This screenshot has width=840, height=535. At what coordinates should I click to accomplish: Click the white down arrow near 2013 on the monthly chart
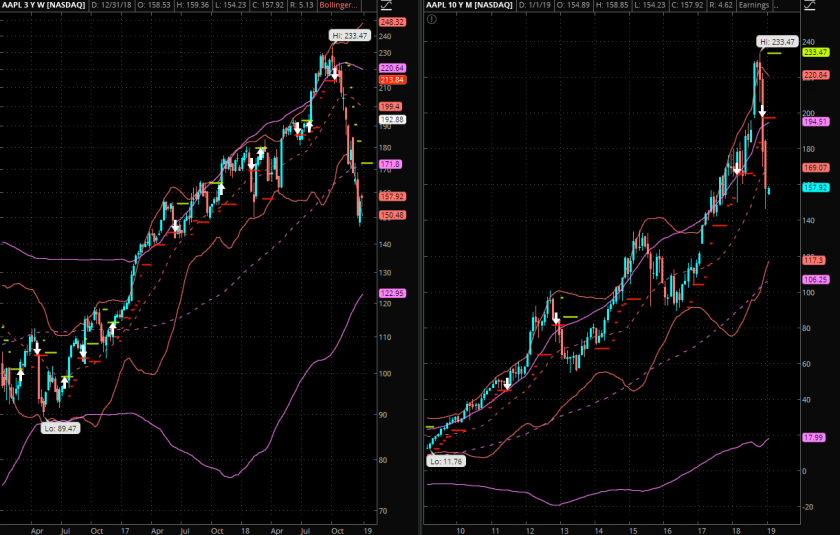(x=556, y=318)
